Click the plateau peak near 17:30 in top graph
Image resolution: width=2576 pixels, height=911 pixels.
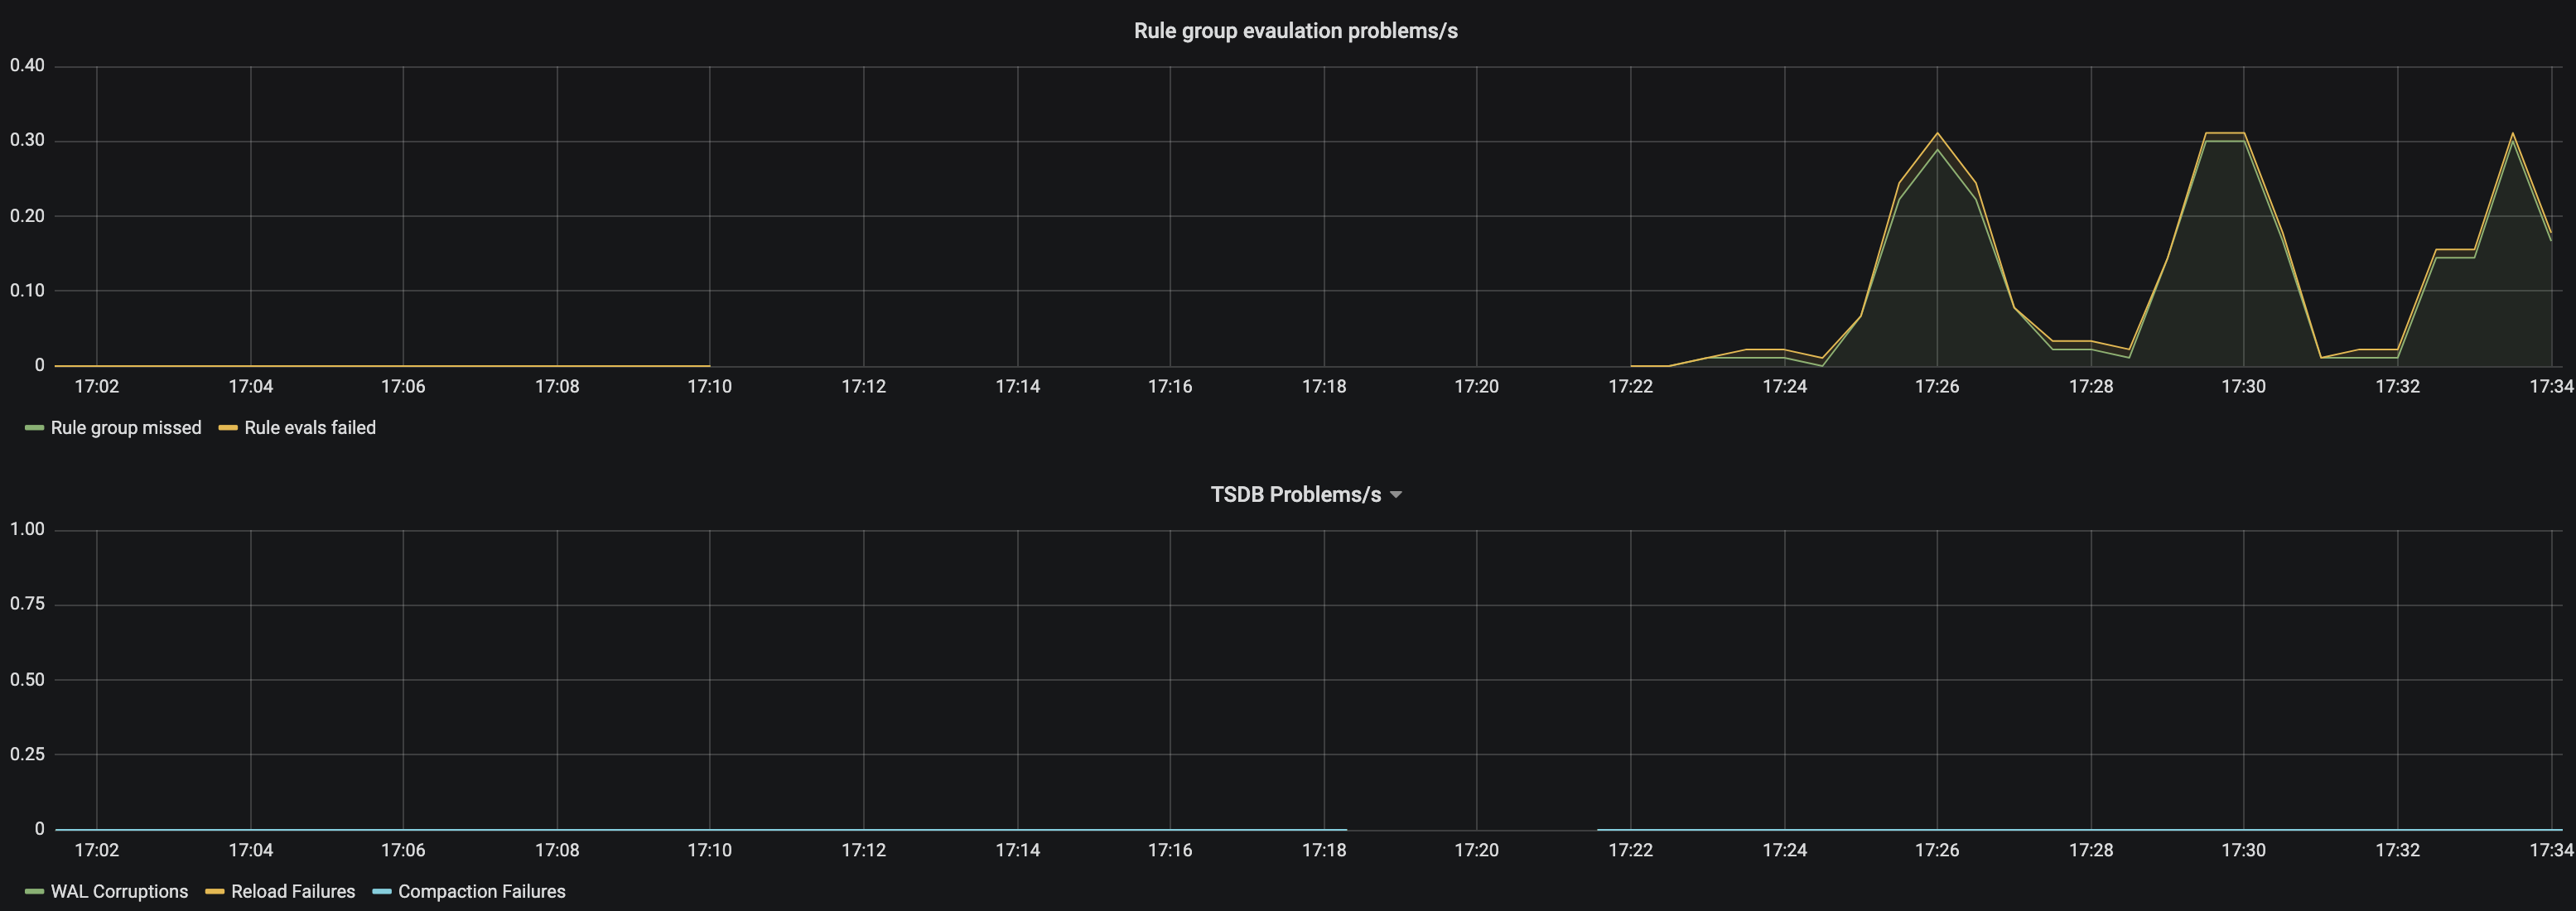[x=2224, y=134]
